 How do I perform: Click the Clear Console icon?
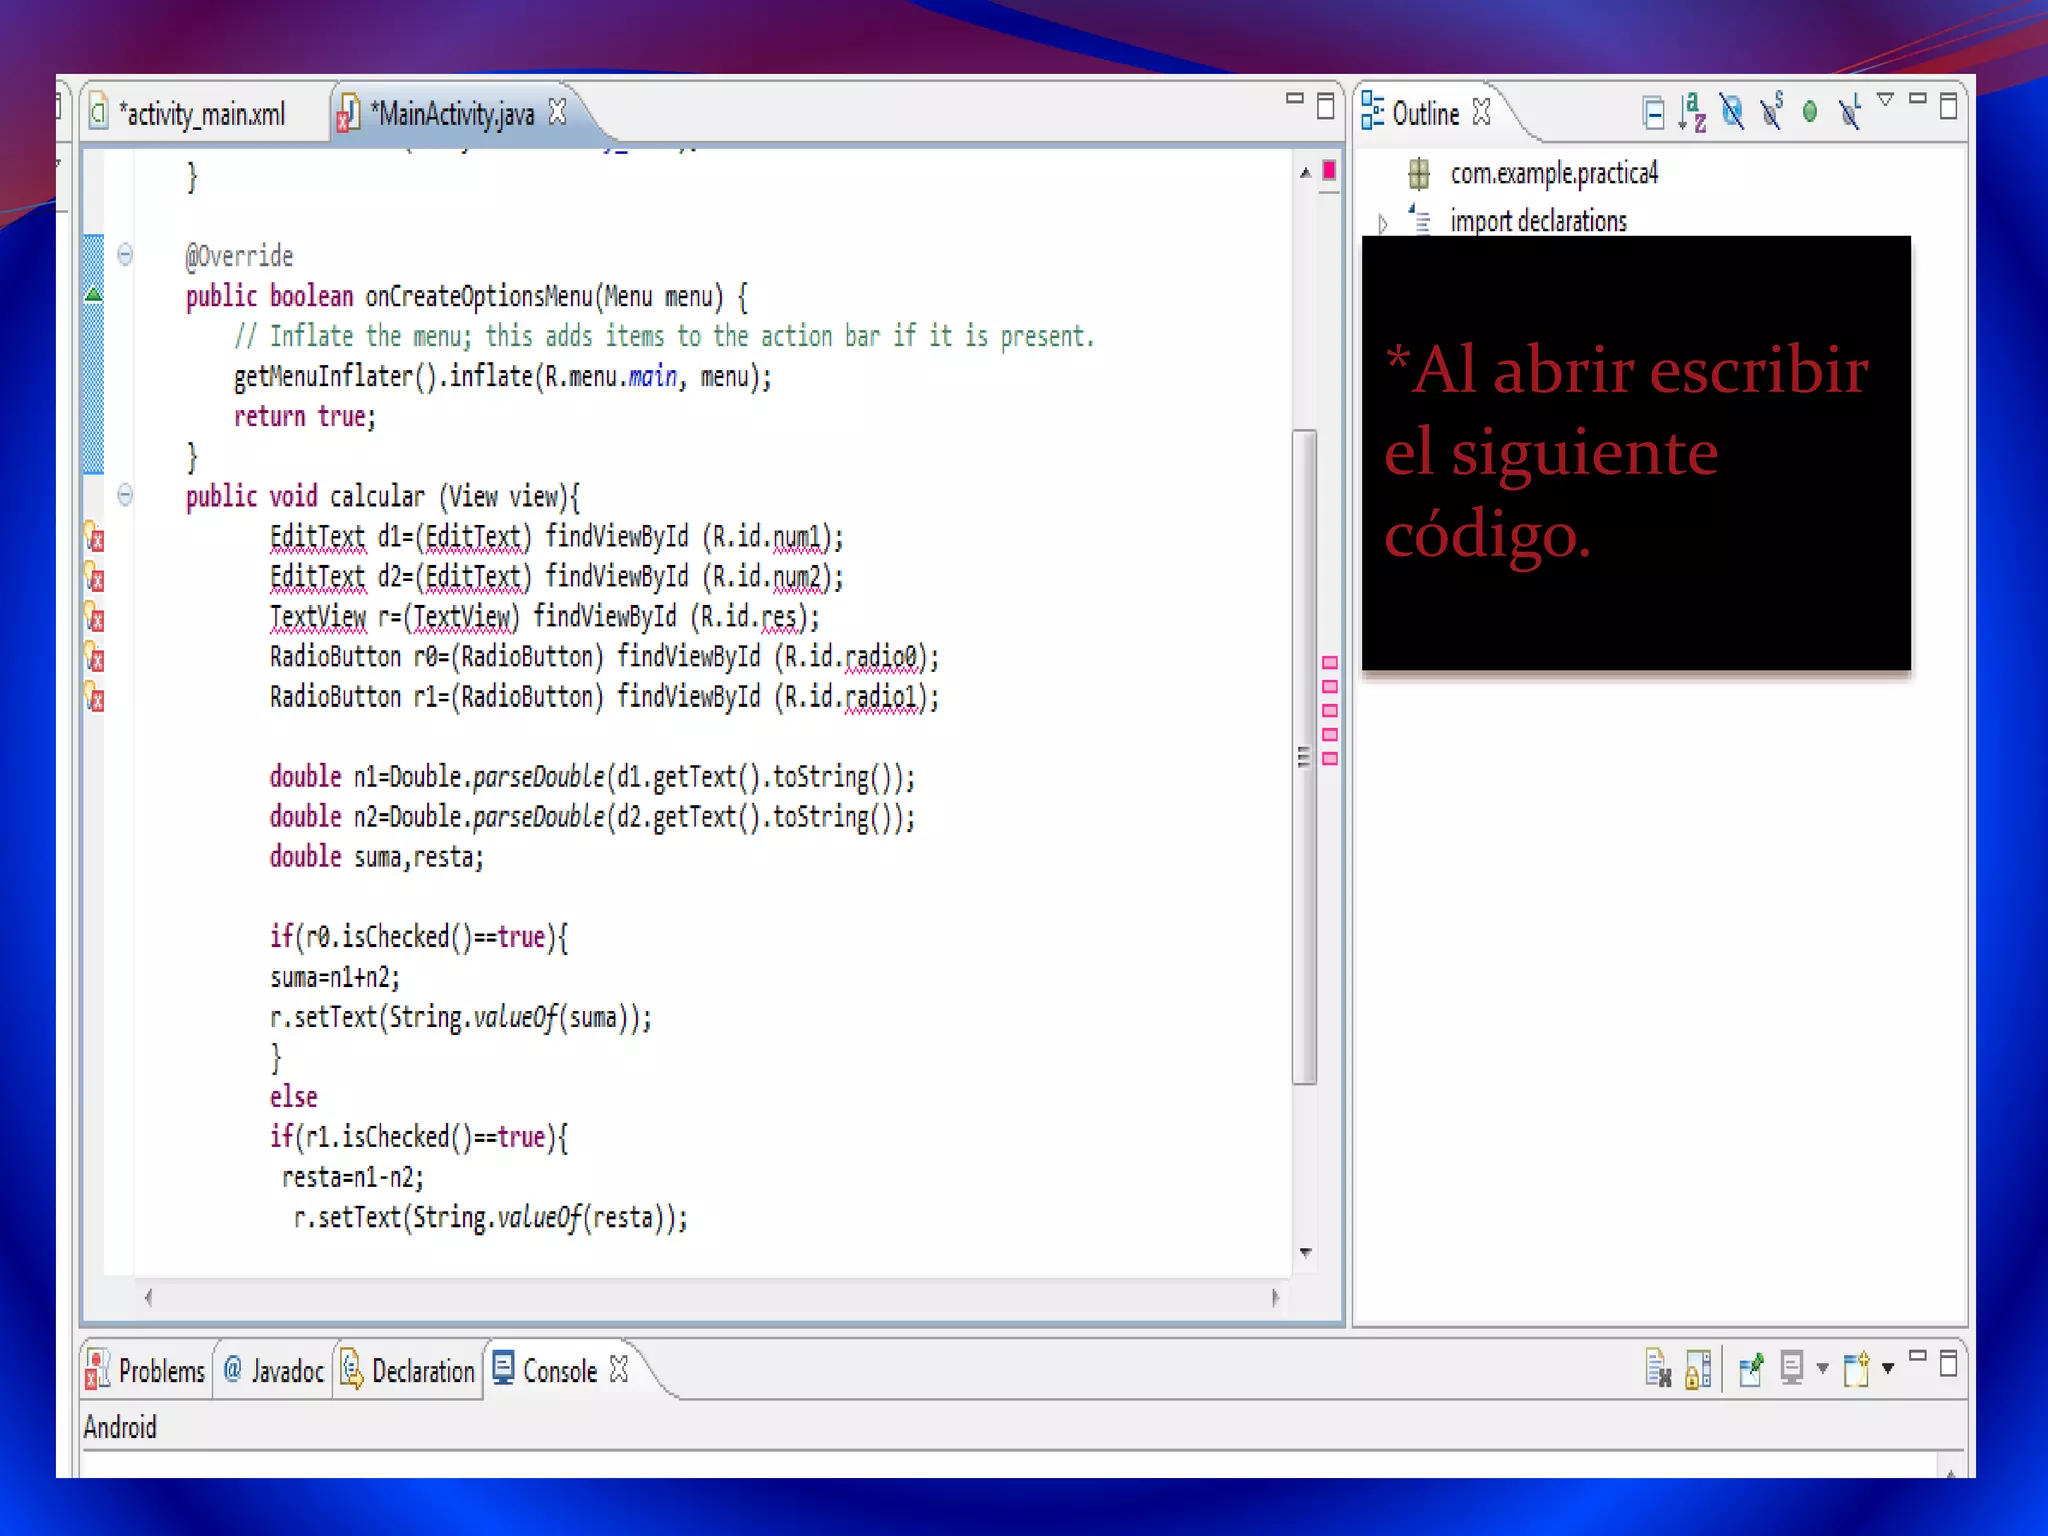[x=1658, y=1369]
